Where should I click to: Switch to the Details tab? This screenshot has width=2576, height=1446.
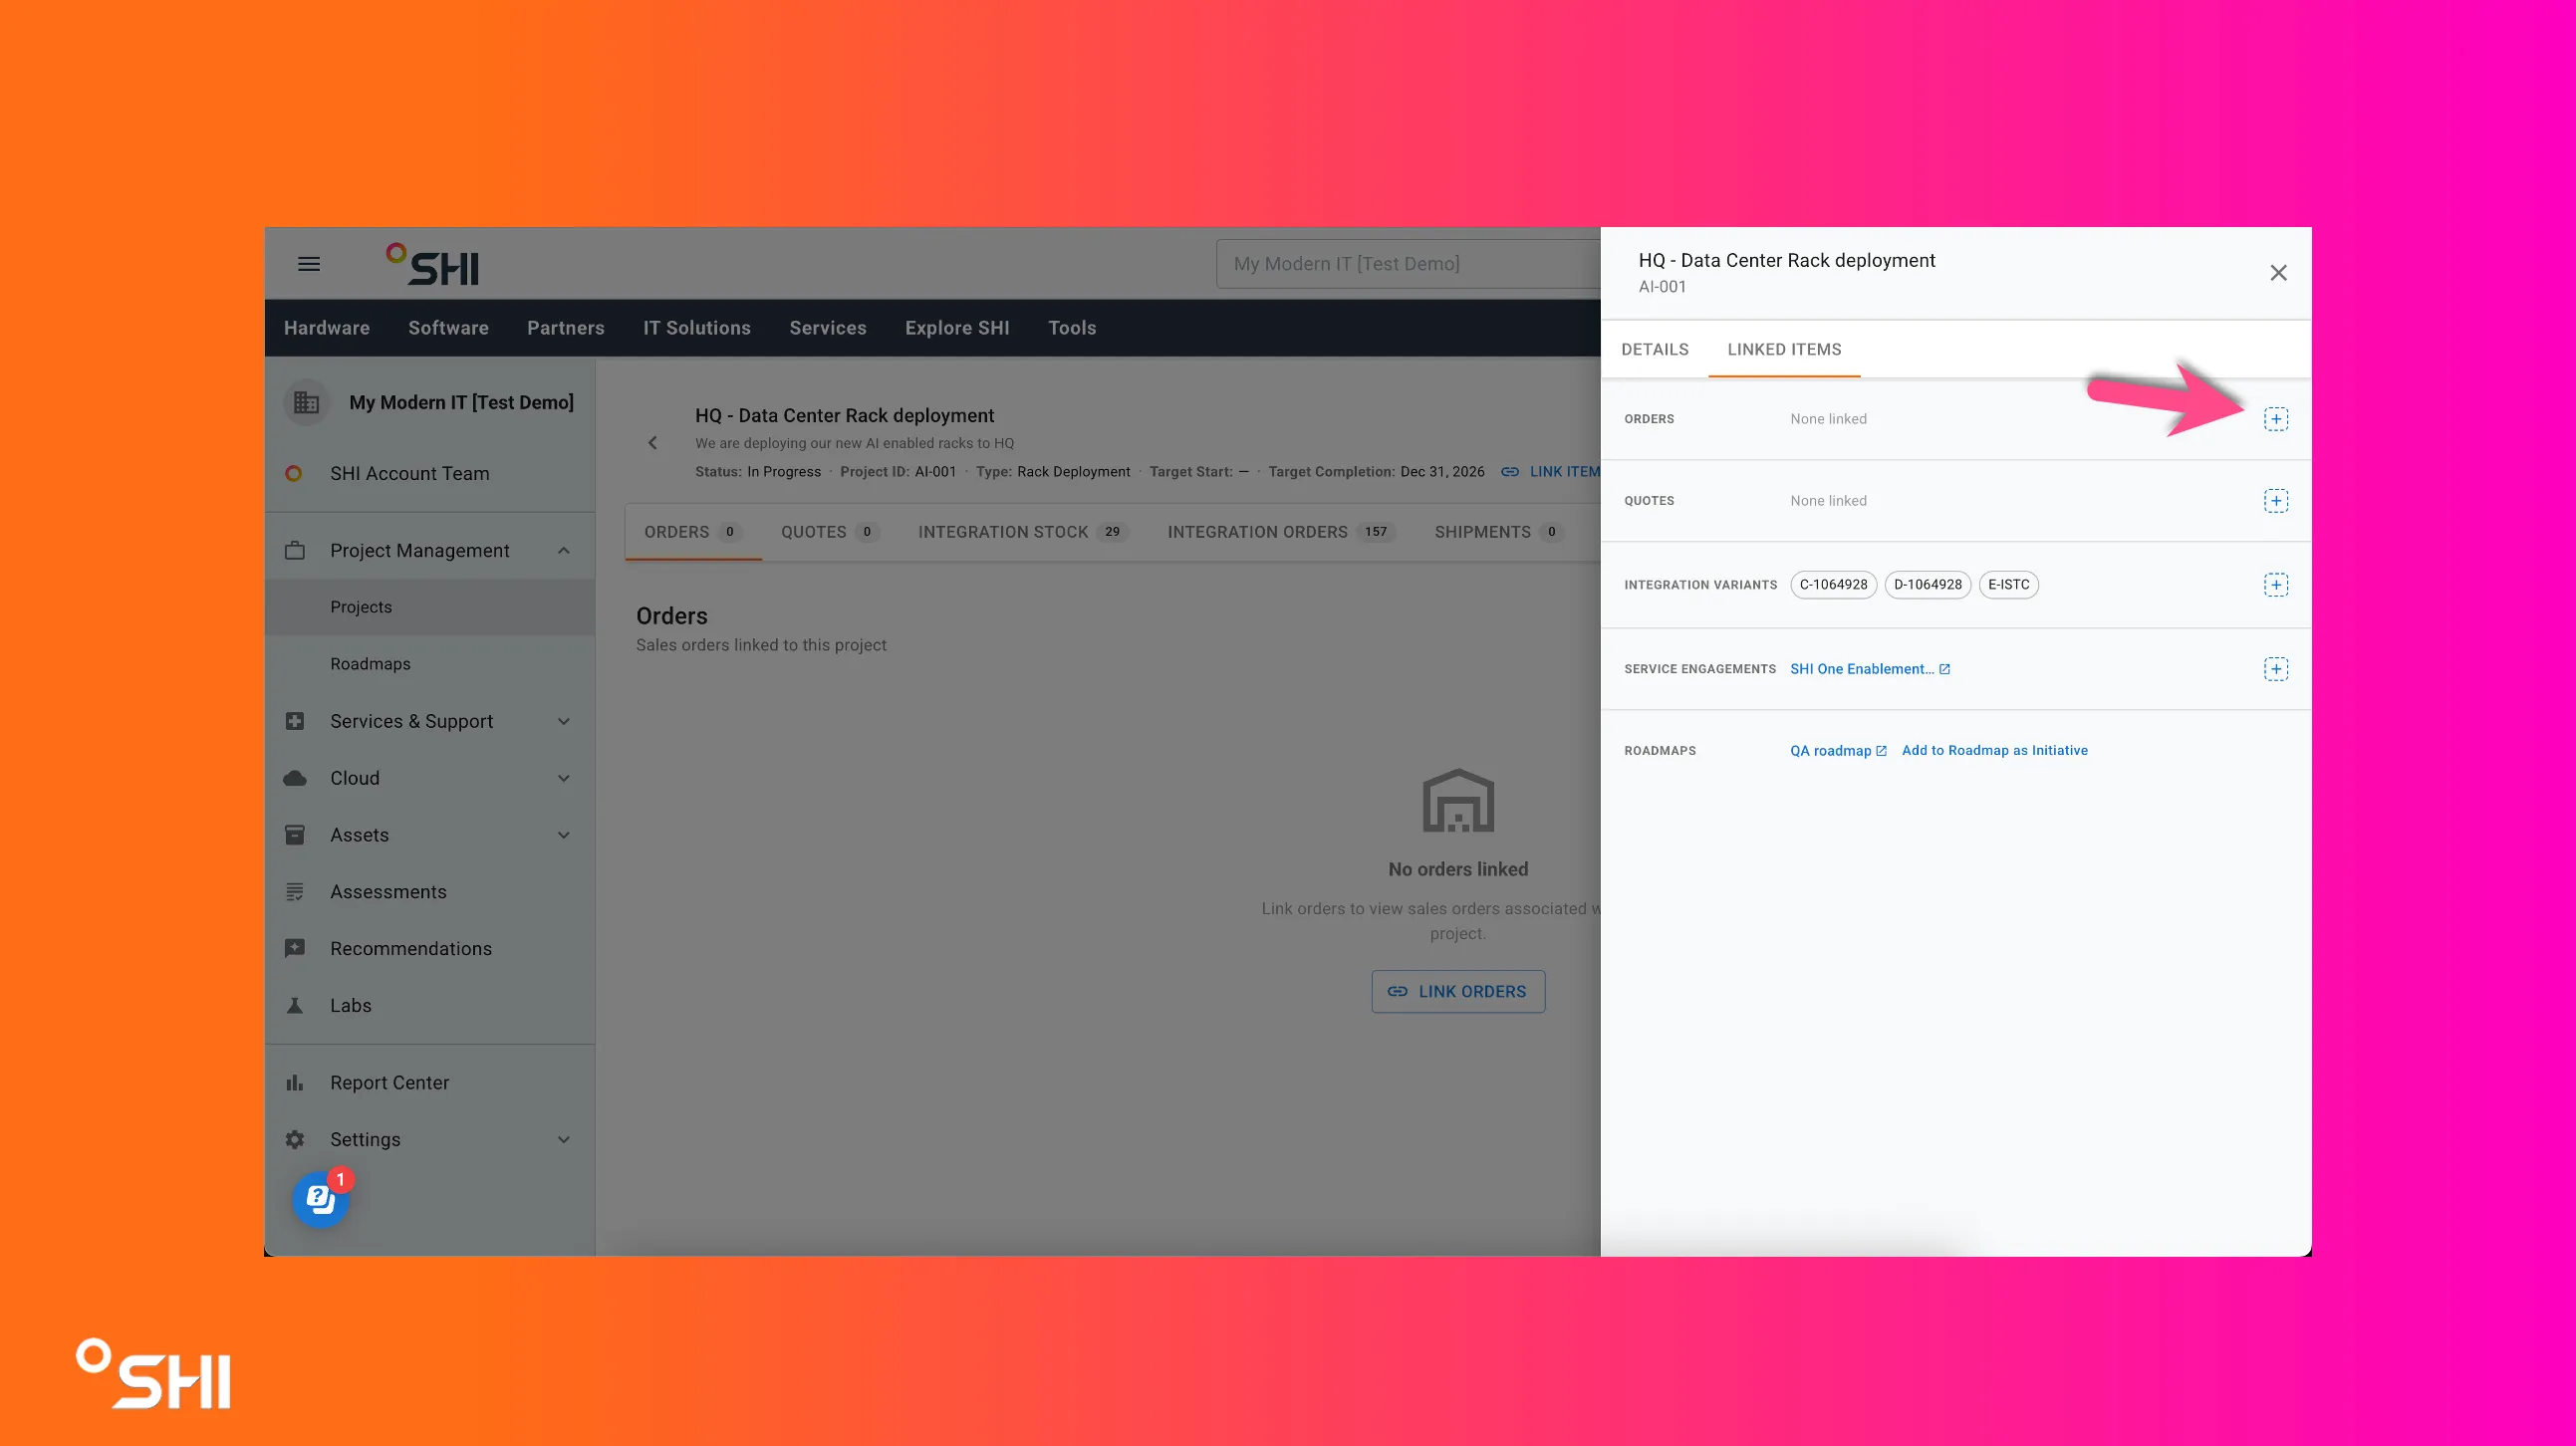pos(1655,349)
